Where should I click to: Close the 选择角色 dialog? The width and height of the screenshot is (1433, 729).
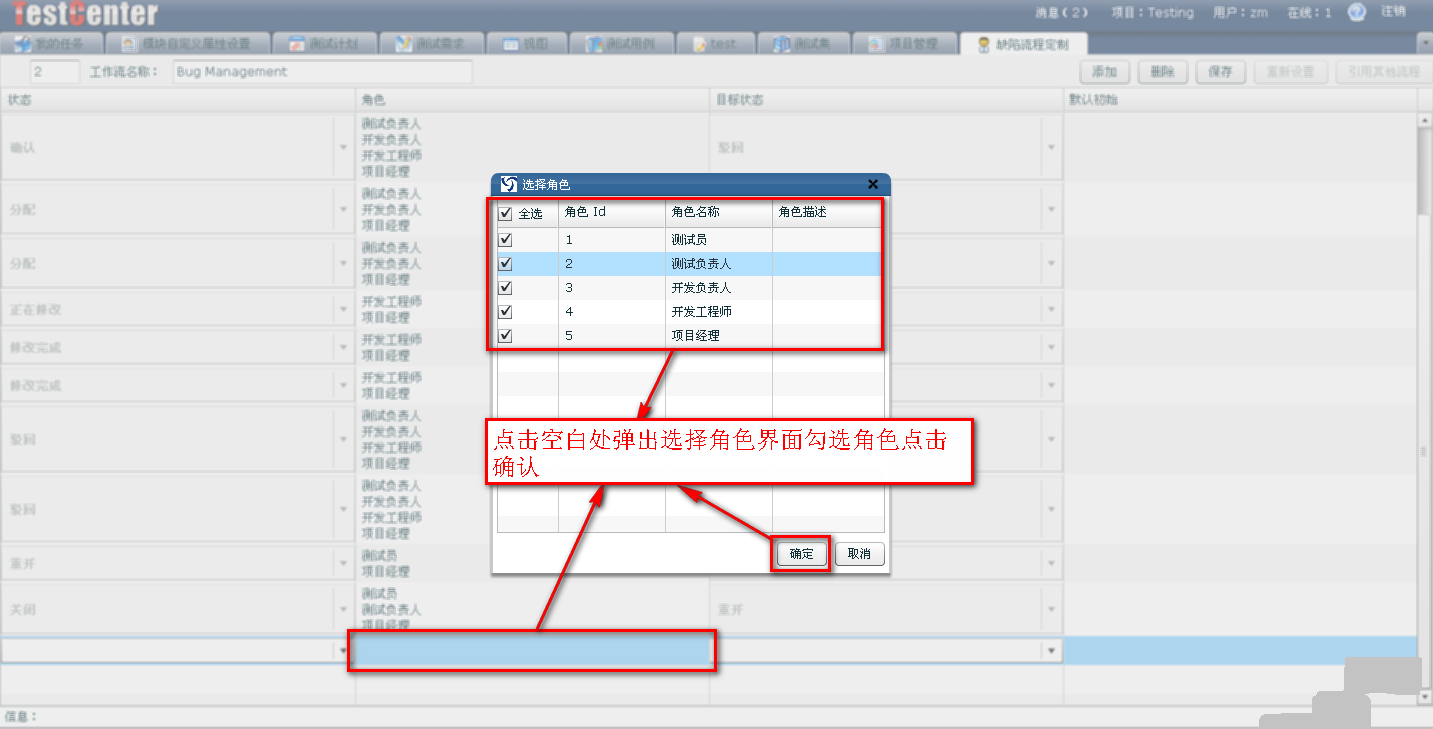873,185
